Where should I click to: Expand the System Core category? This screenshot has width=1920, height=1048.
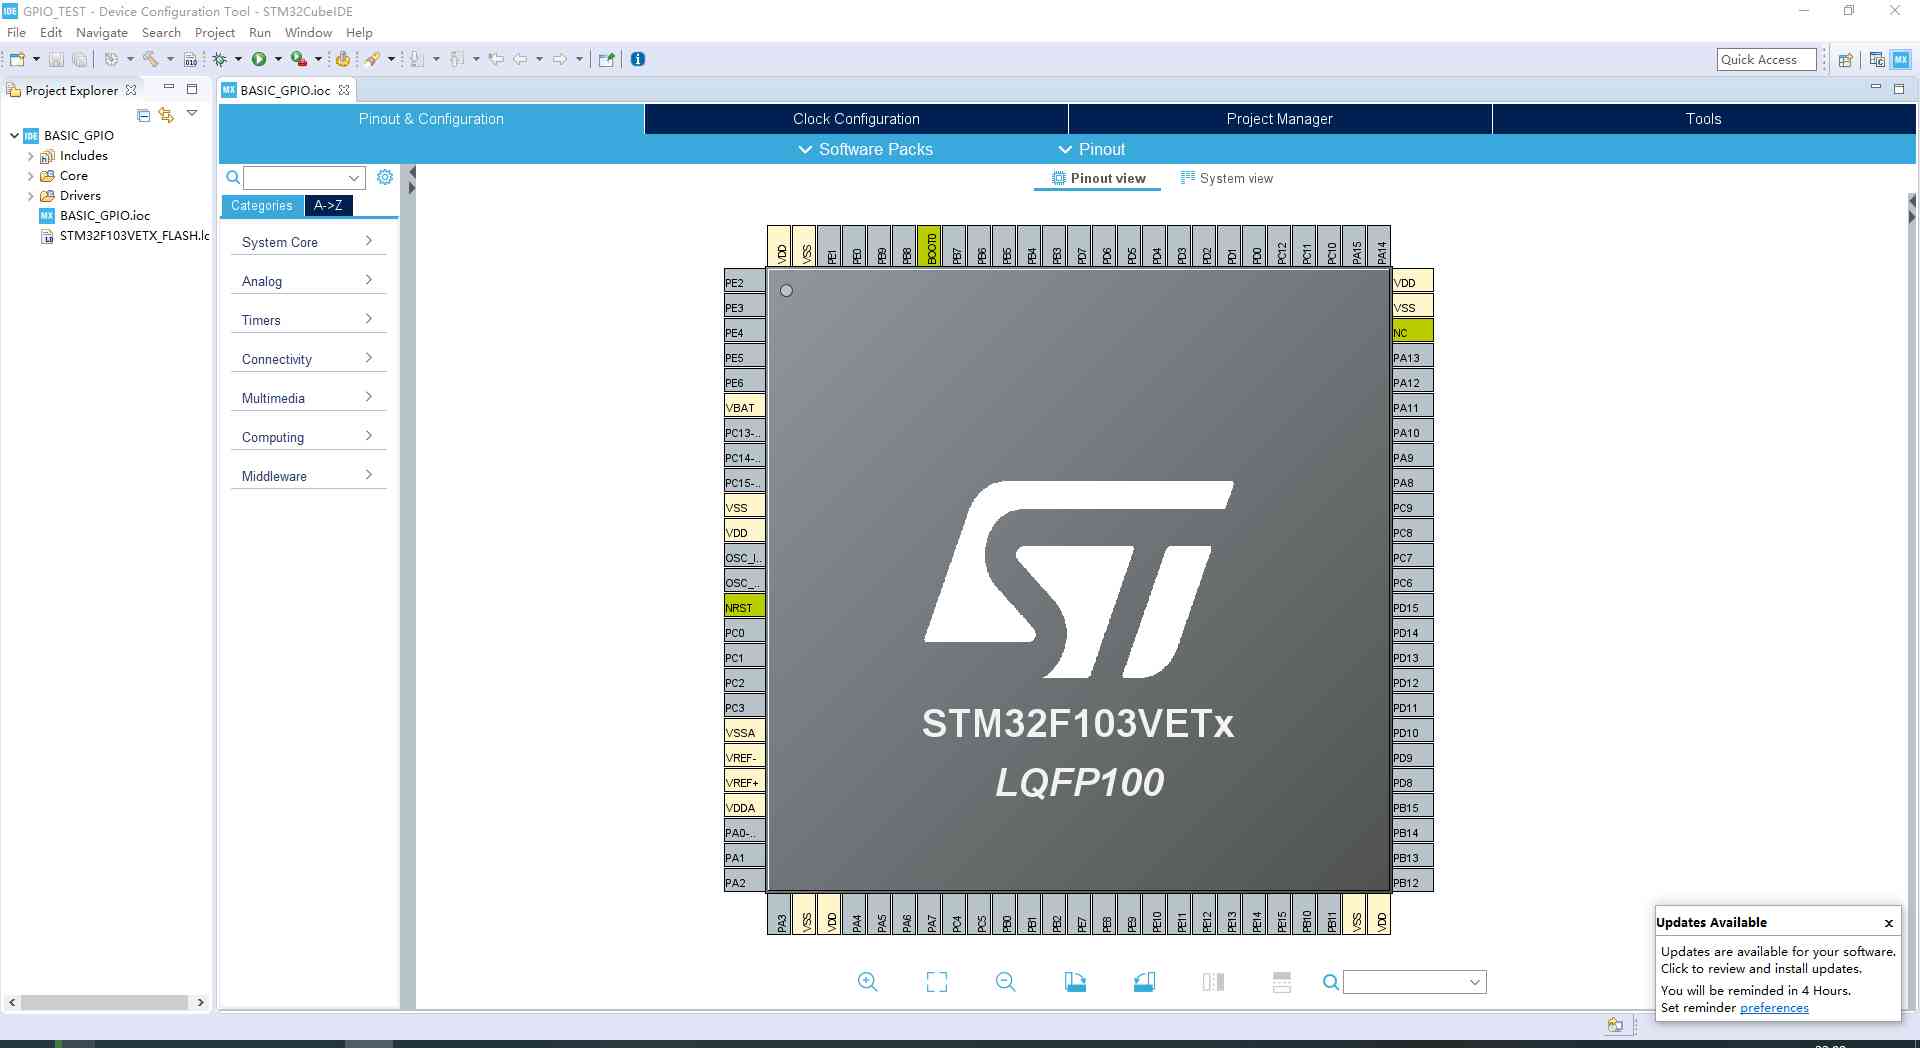308,242
